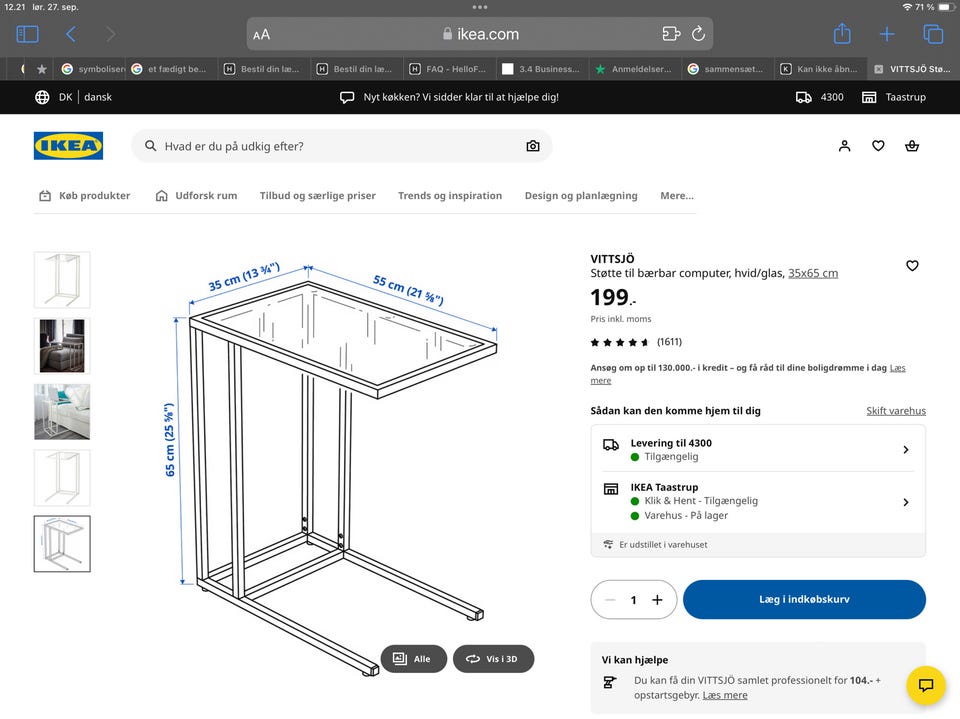Open the favorites heart in the header

pos(878,146)
